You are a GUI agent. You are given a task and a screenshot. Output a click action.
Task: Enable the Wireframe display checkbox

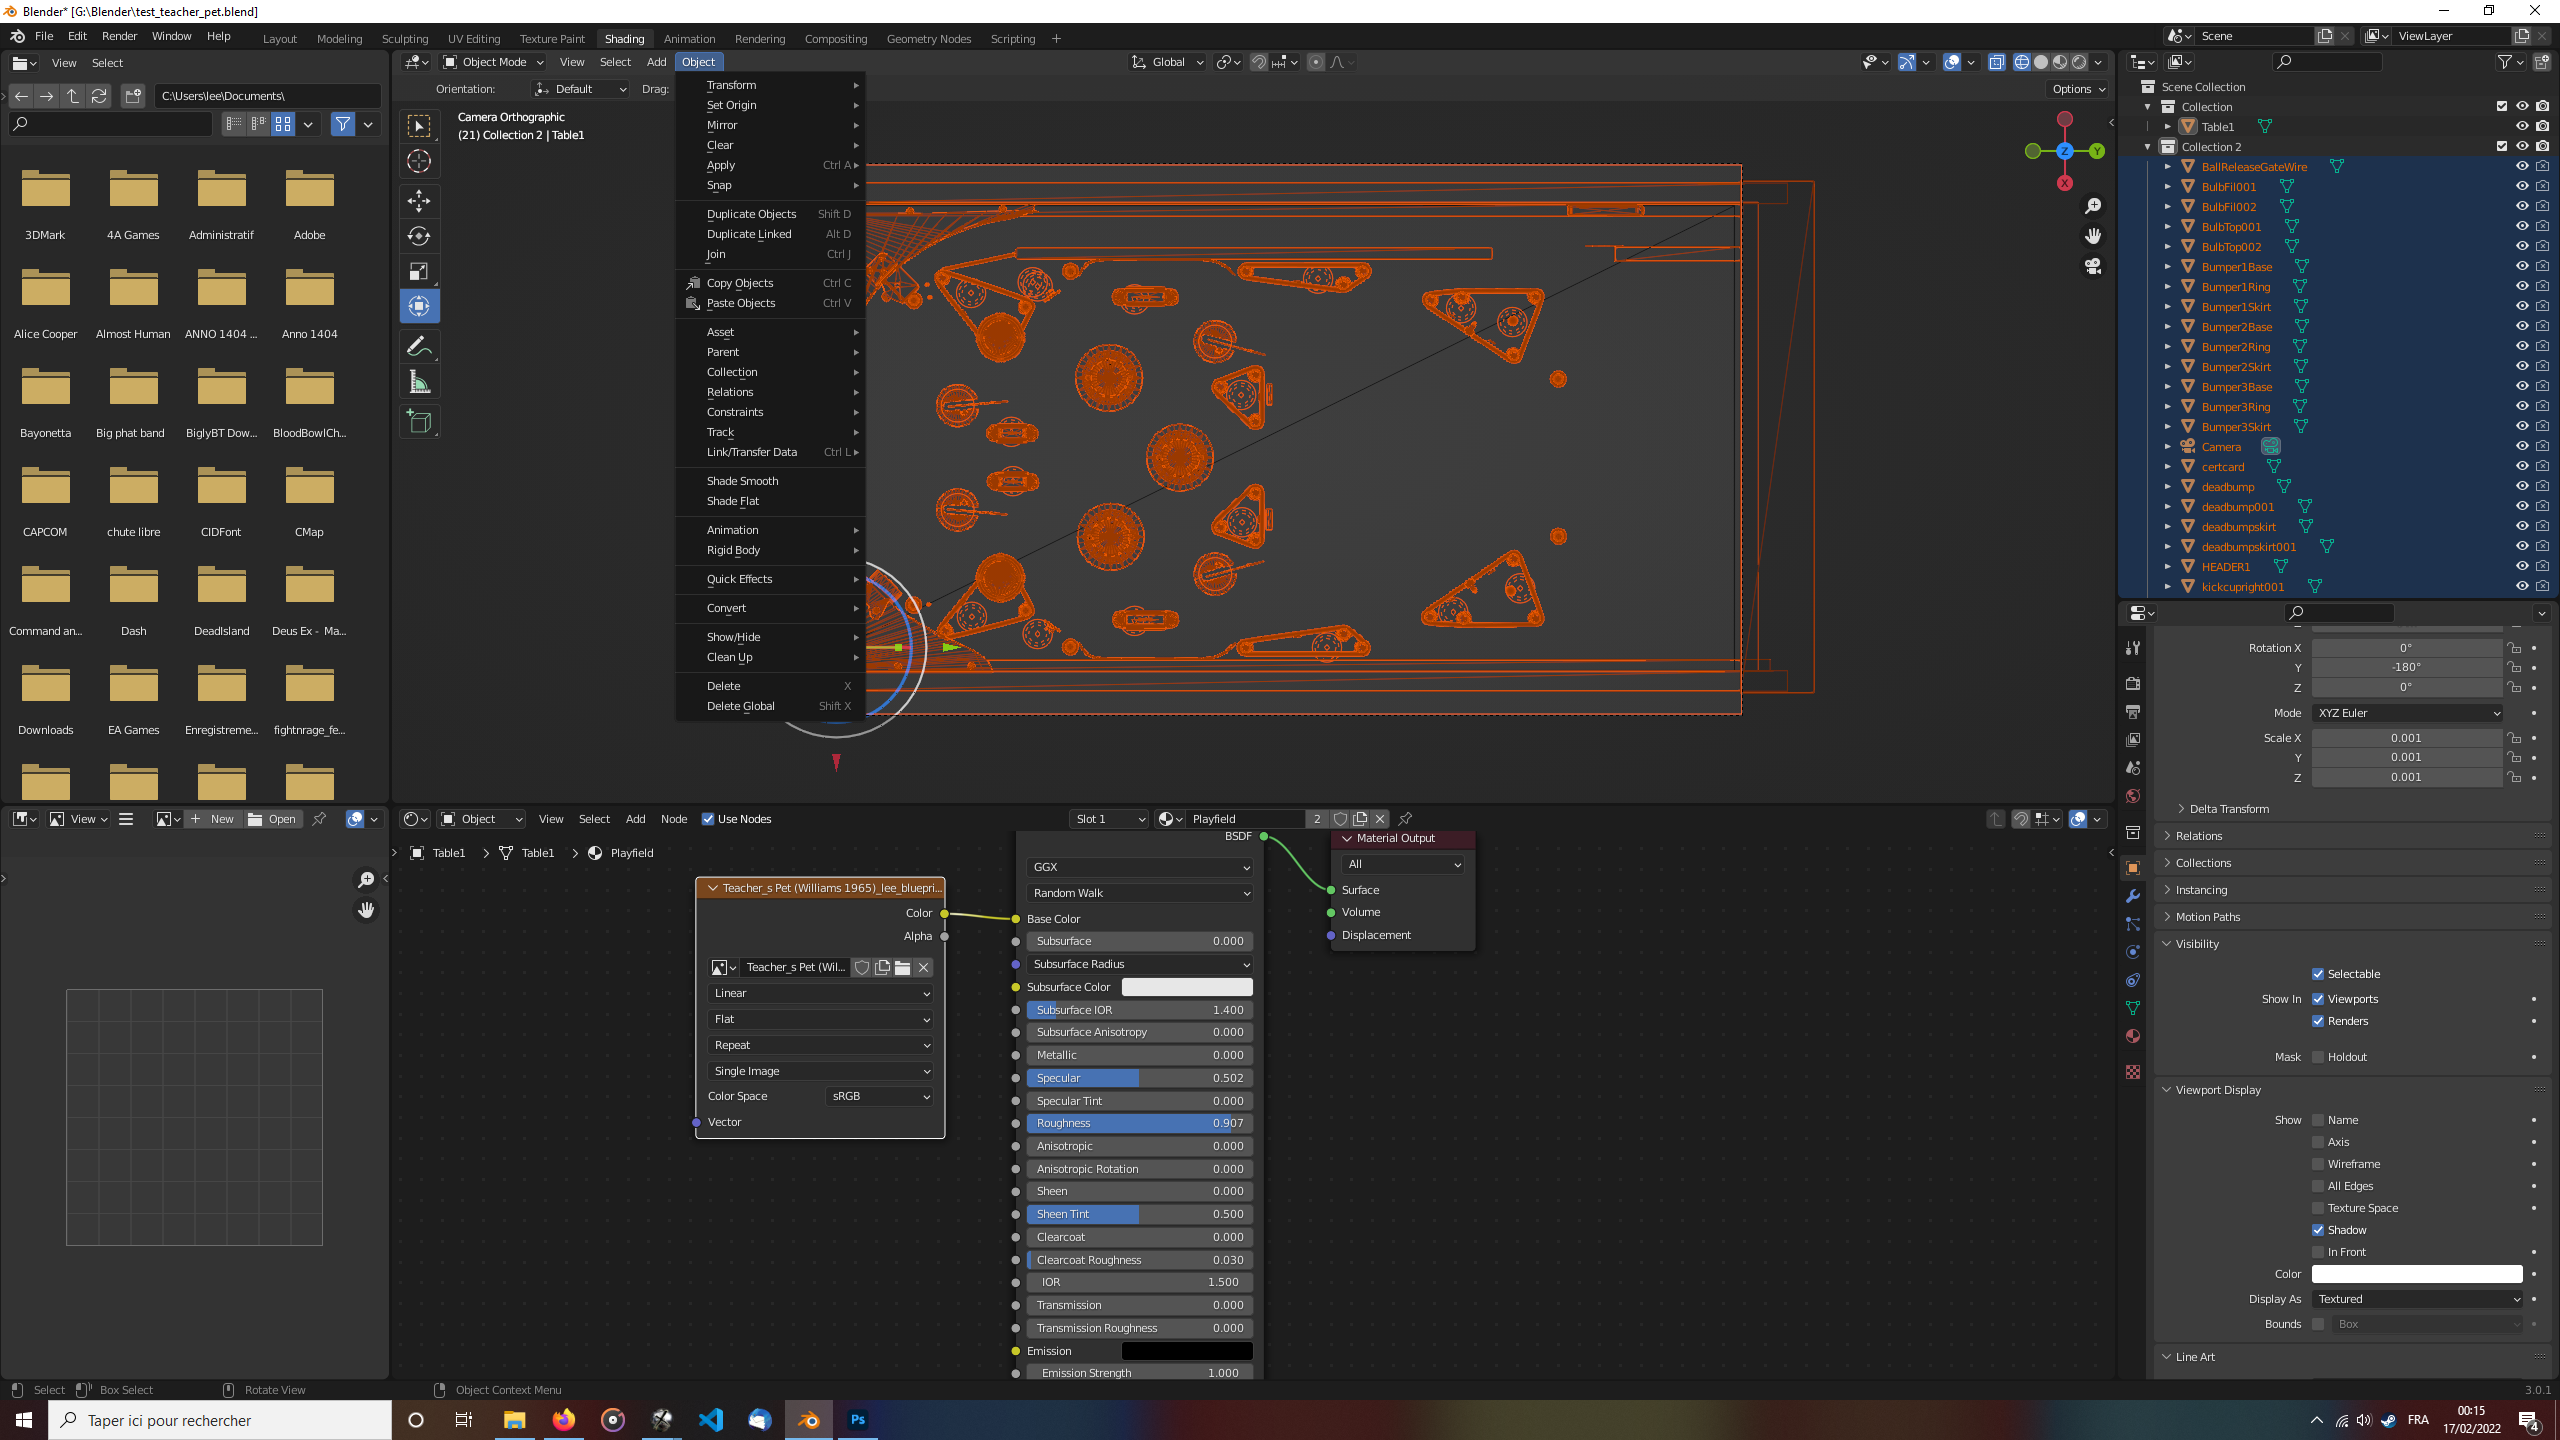coord(2318,1164)
